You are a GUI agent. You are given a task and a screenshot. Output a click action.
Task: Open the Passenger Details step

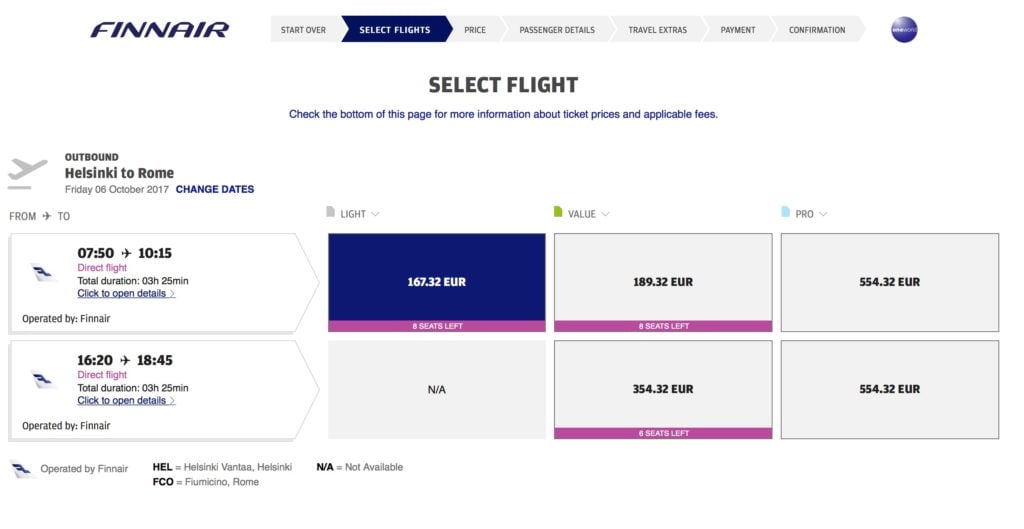(x=557, y=29)
